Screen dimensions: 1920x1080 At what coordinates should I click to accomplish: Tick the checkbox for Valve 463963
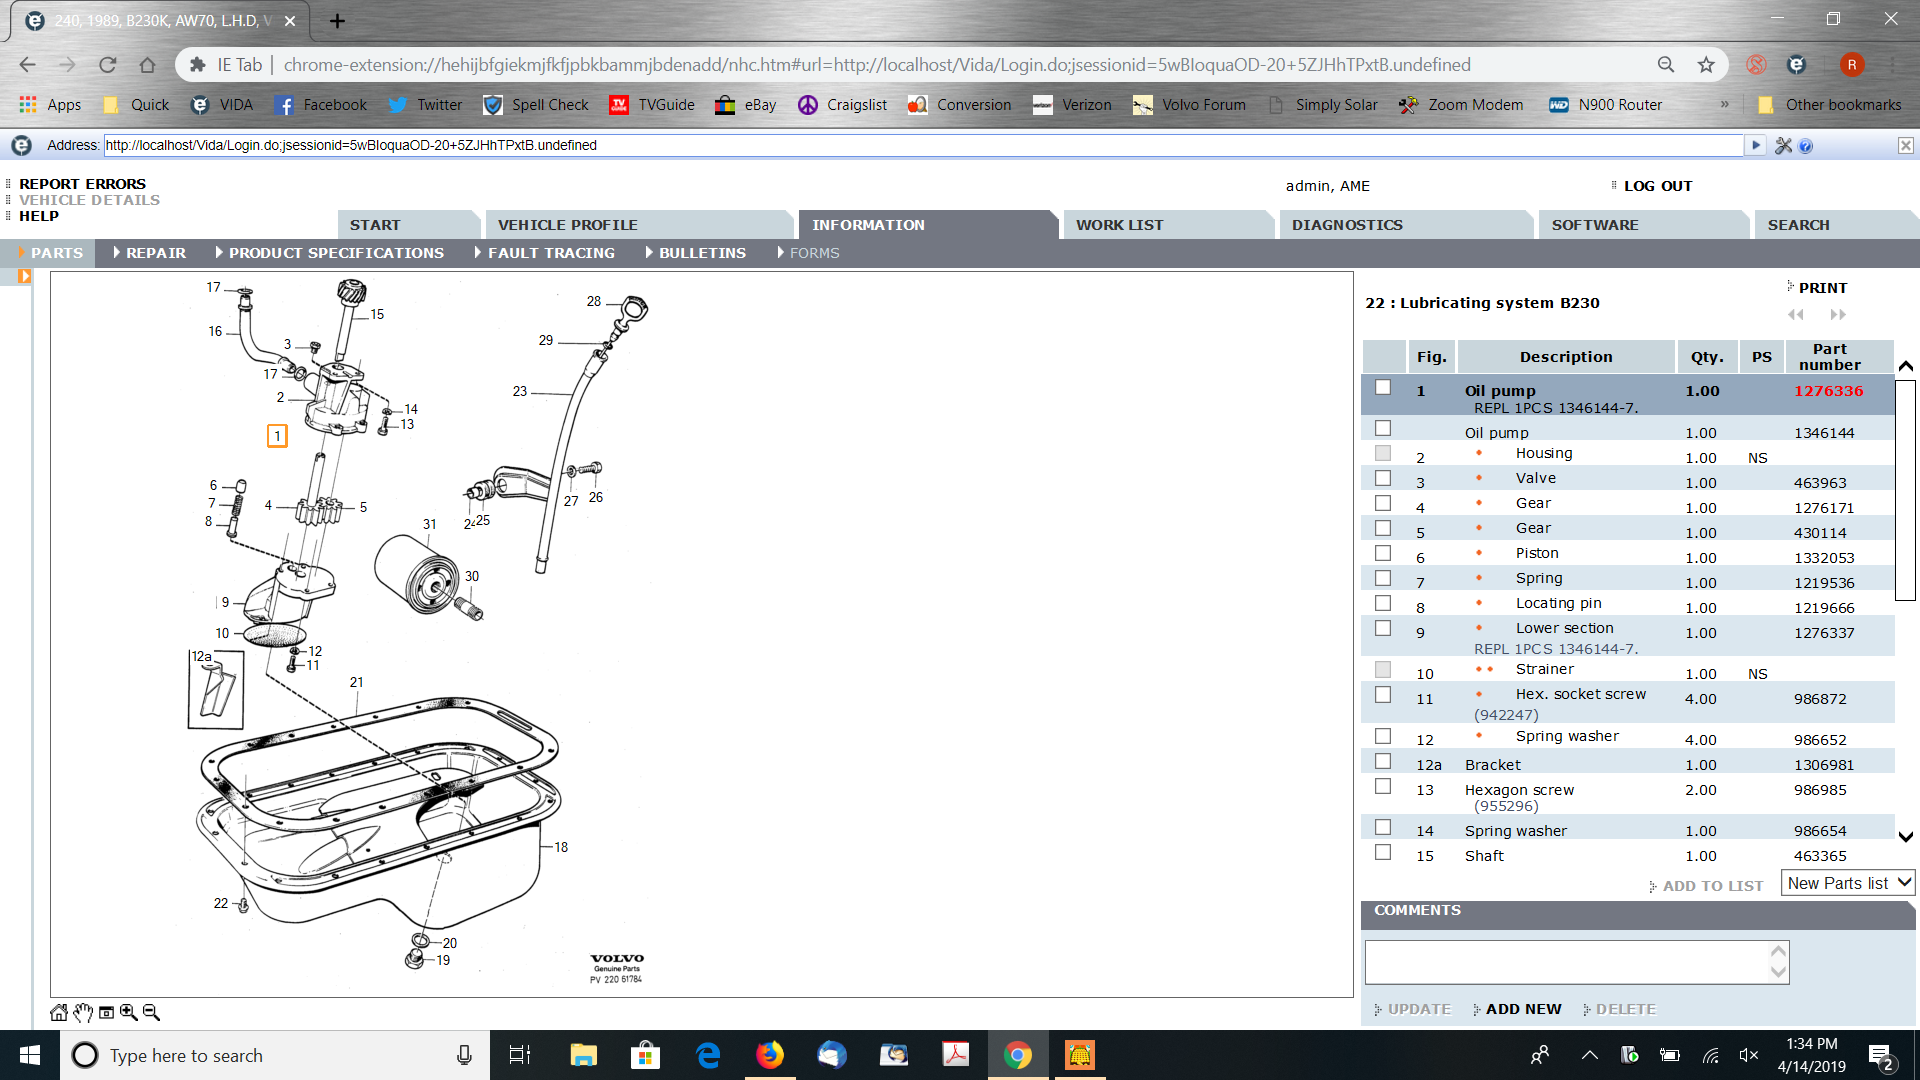coord(1383,479)
